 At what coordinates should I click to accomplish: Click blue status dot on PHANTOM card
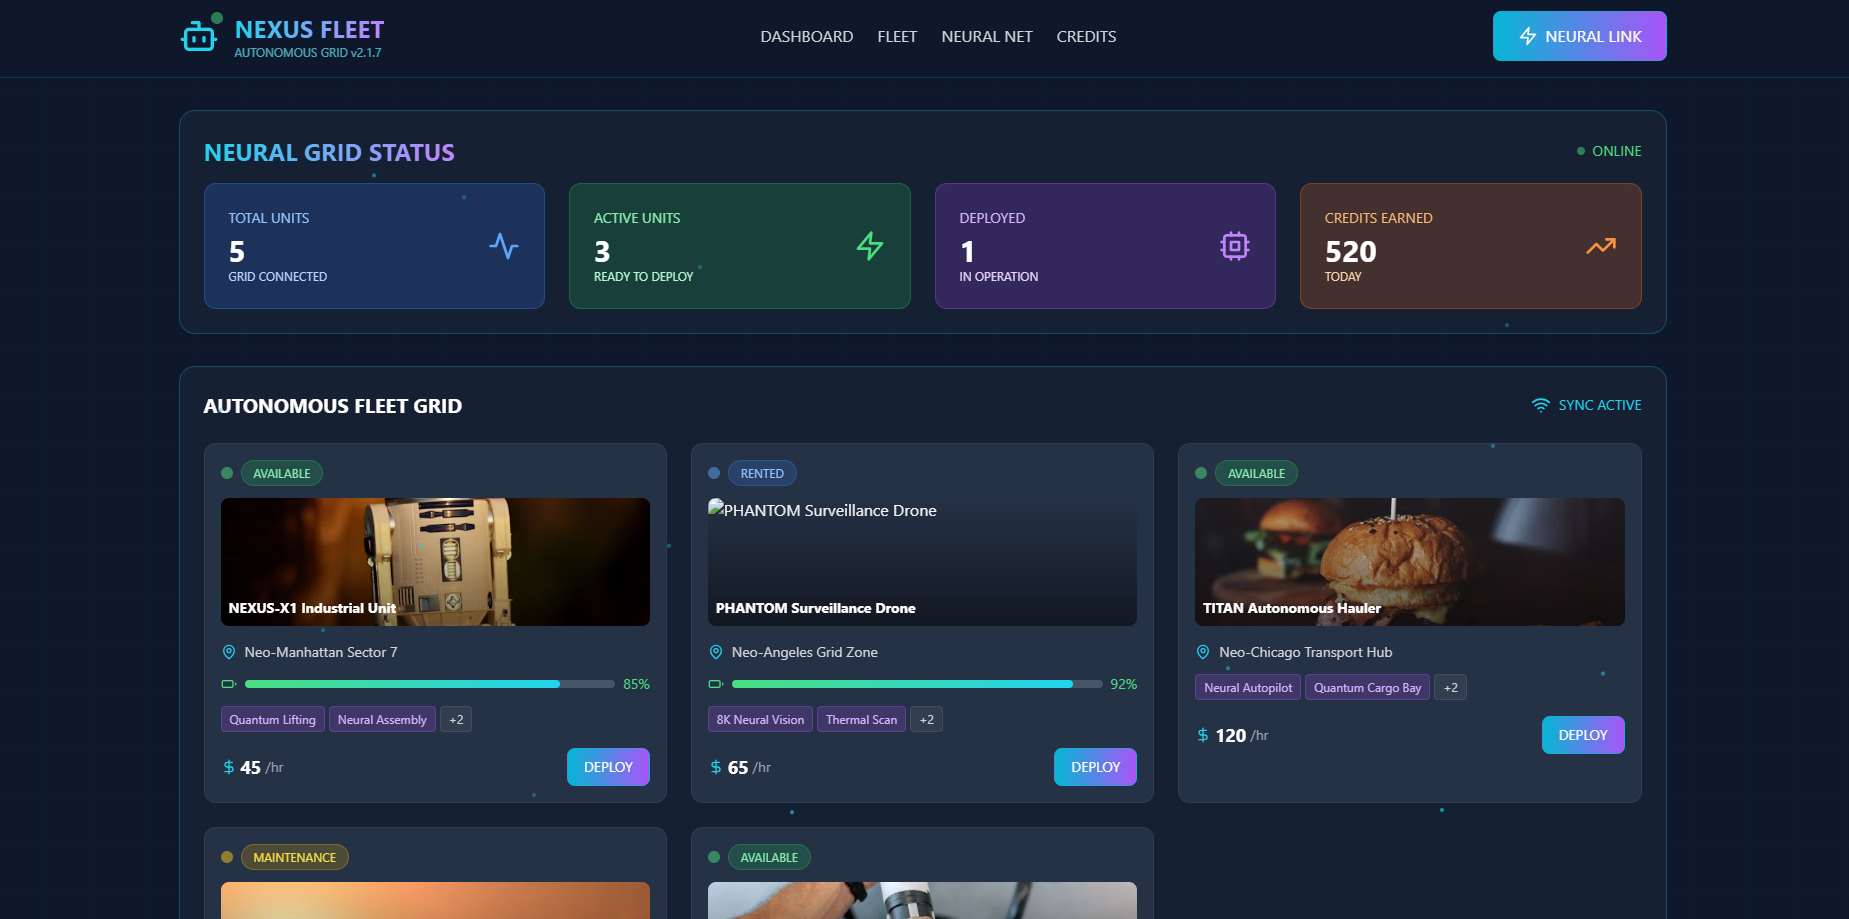(714, 473)
